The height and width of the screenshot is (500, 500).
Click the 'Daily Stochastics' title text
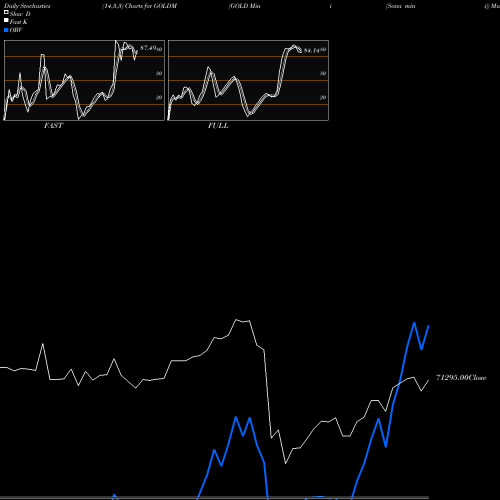coord(27,6)
